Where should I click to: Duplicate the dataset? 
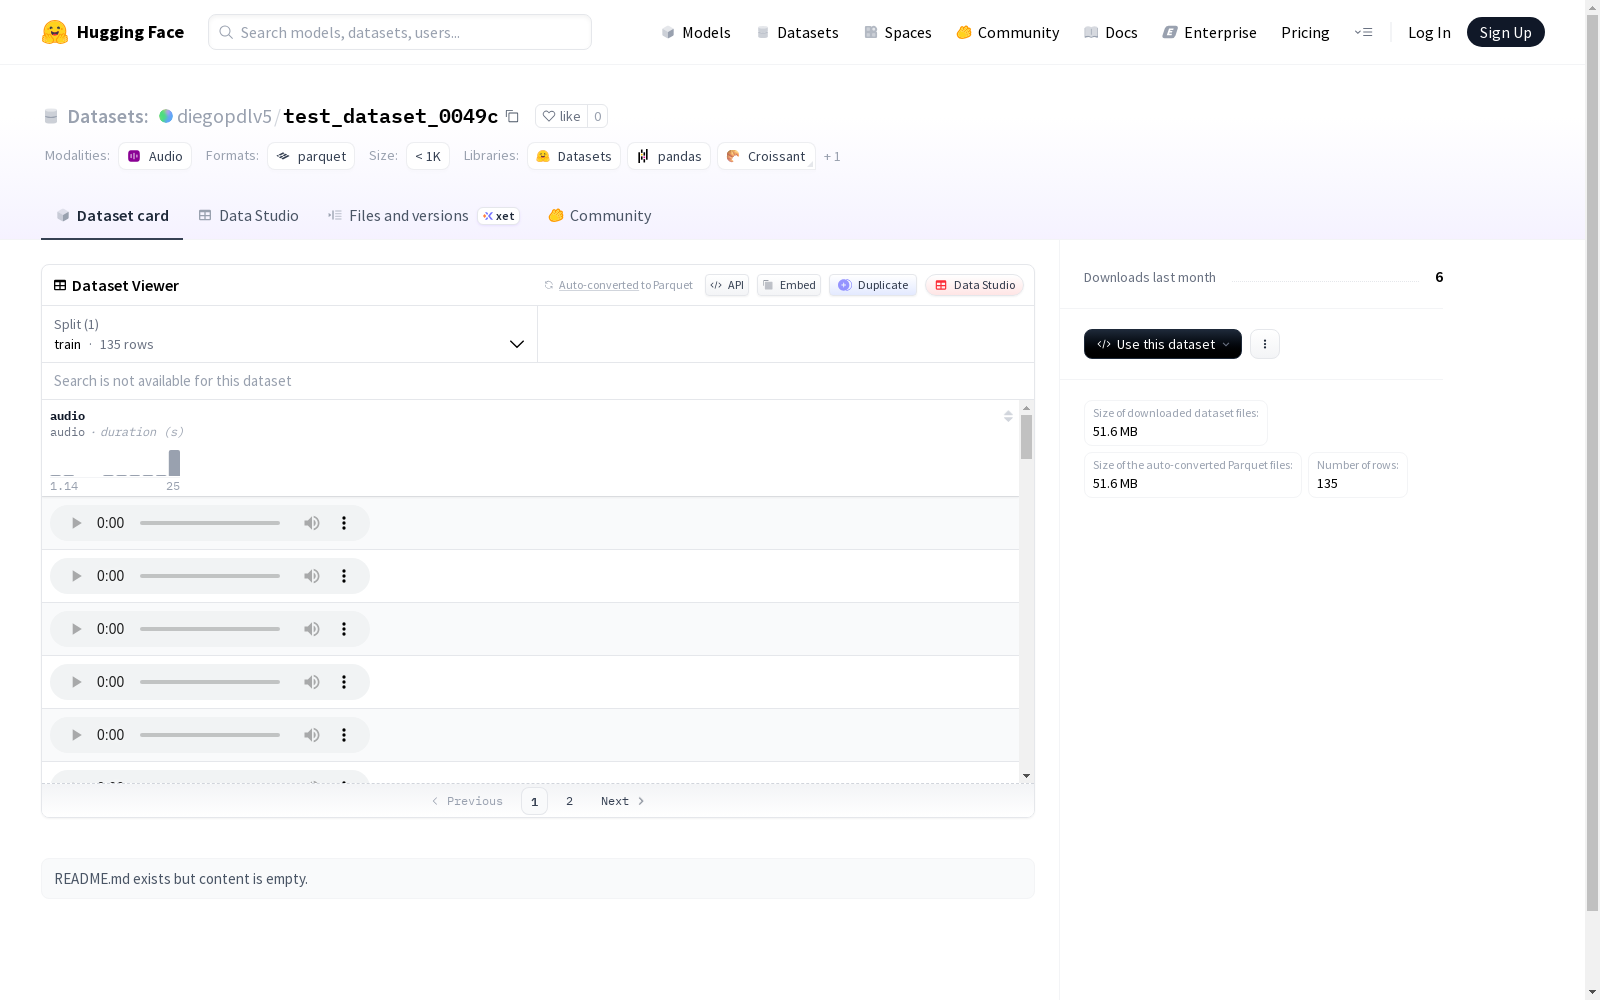click(x=873, y=285)
